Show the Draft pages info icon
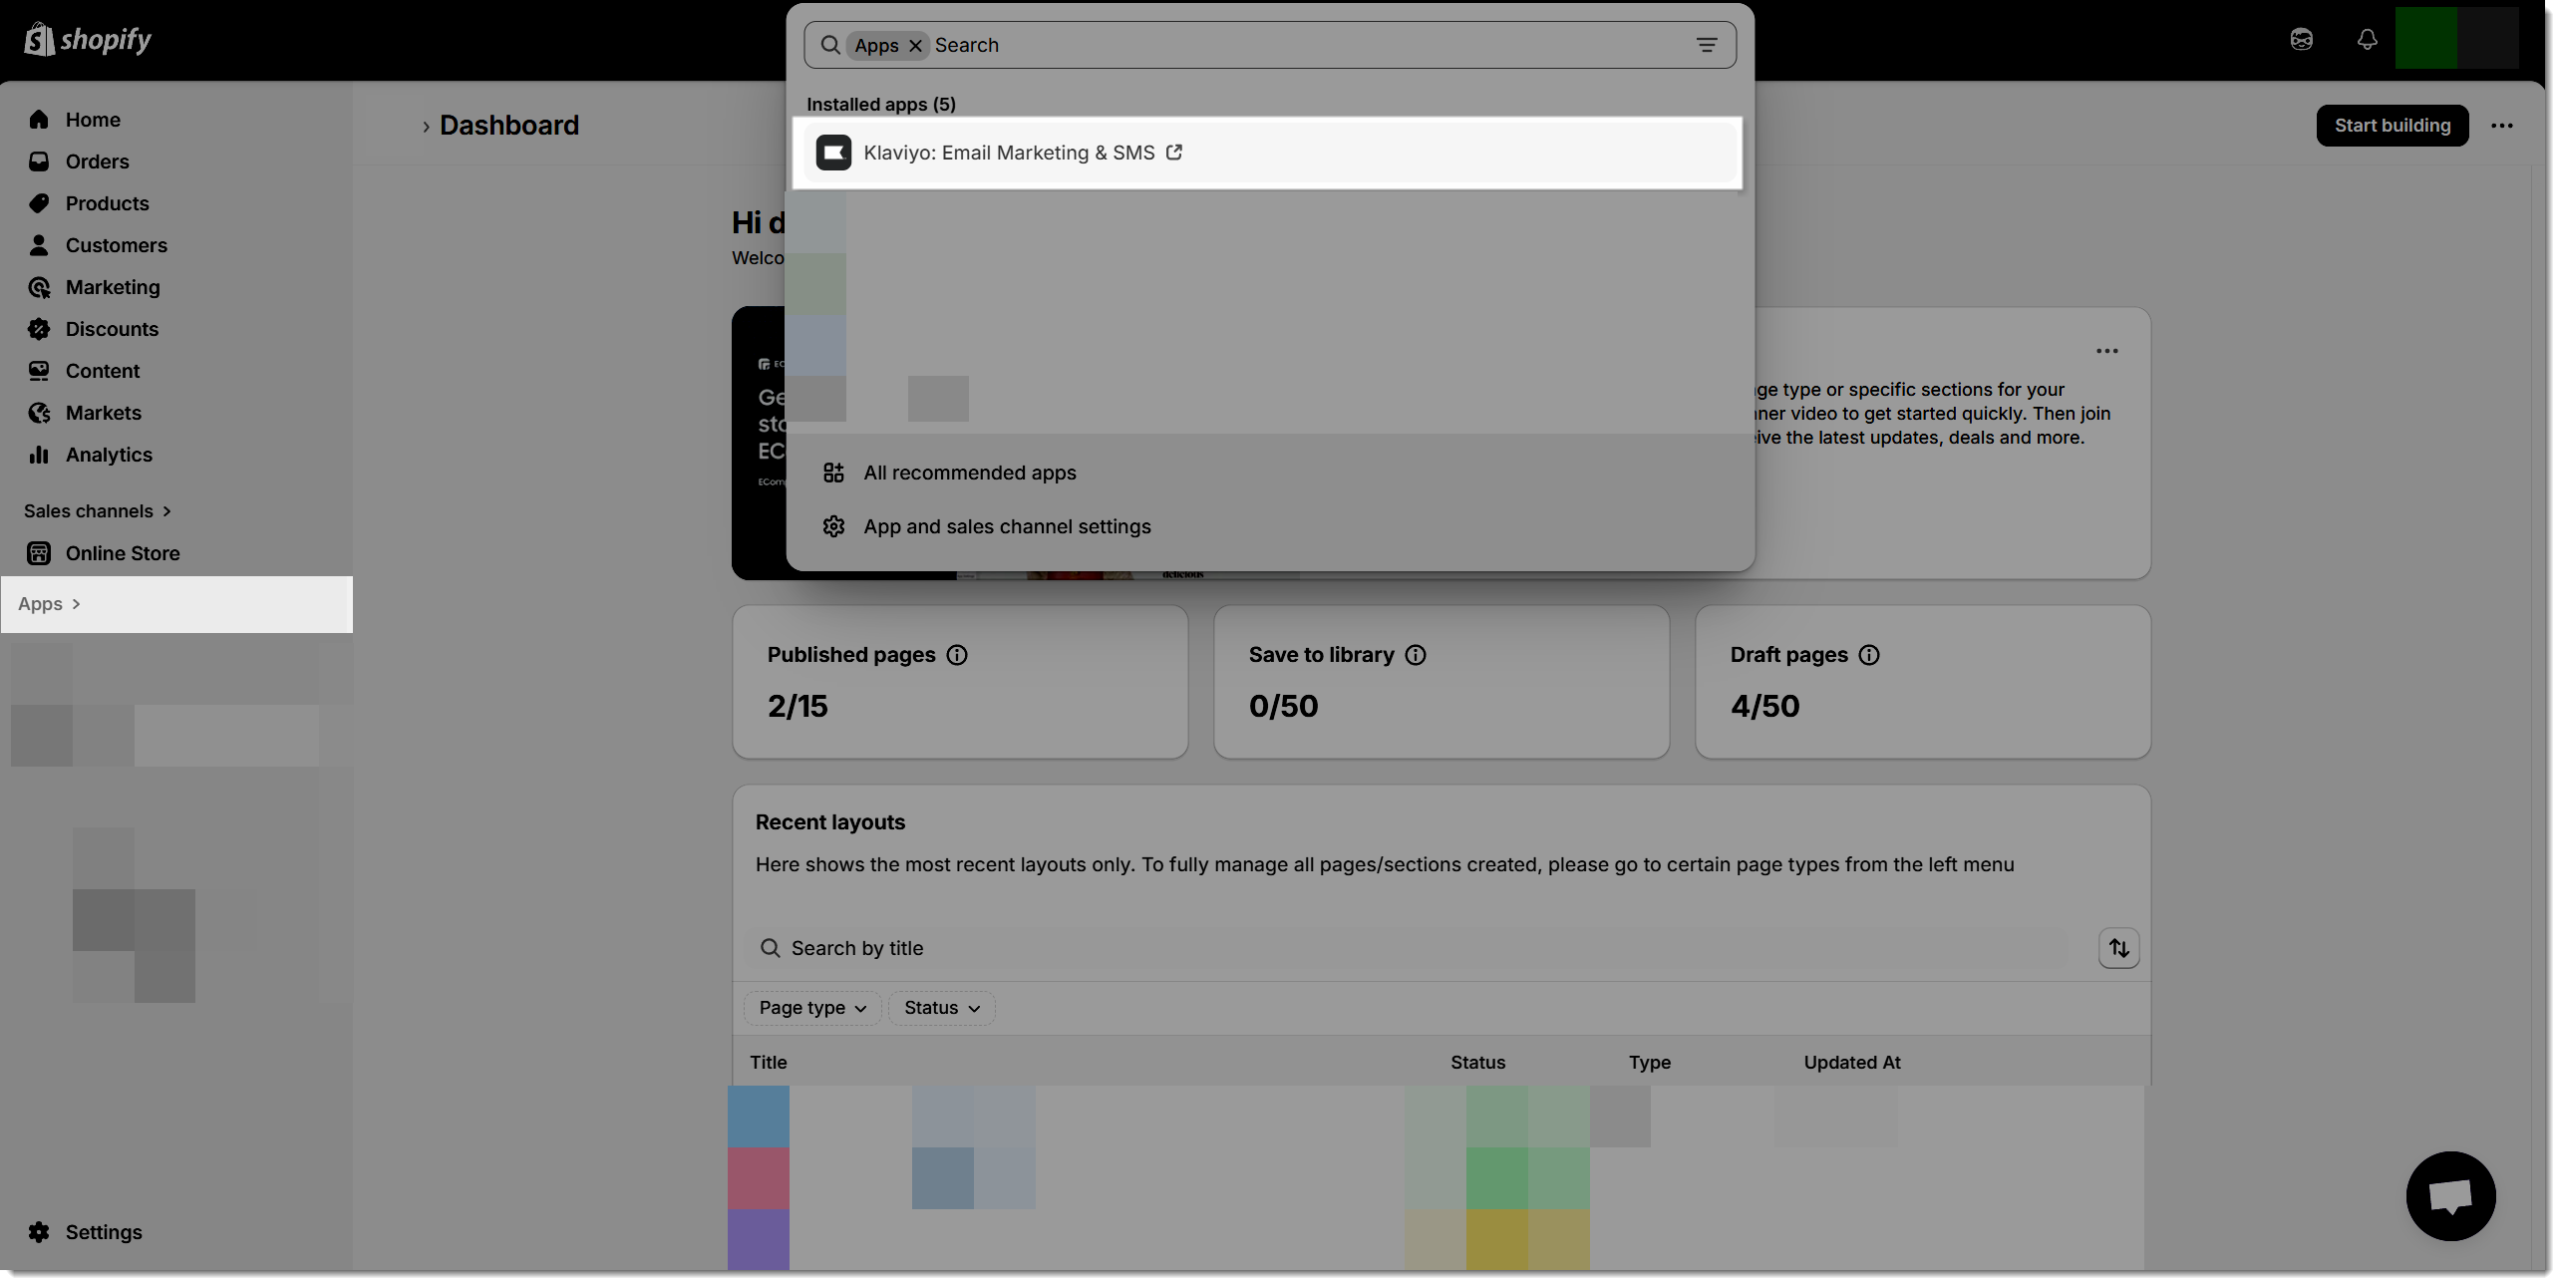 (x=1868, y=655)
